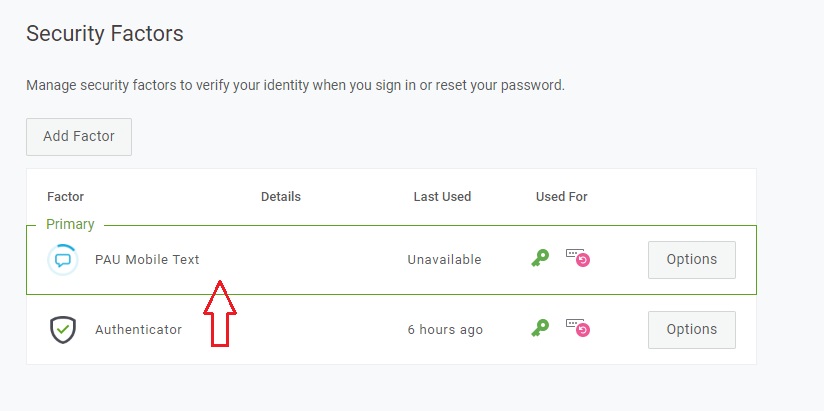Image resolution: width=824 pixels, height=411 pixels.
Task: Select the PAU Mobile Text factor name
Action: click(147, 260)
